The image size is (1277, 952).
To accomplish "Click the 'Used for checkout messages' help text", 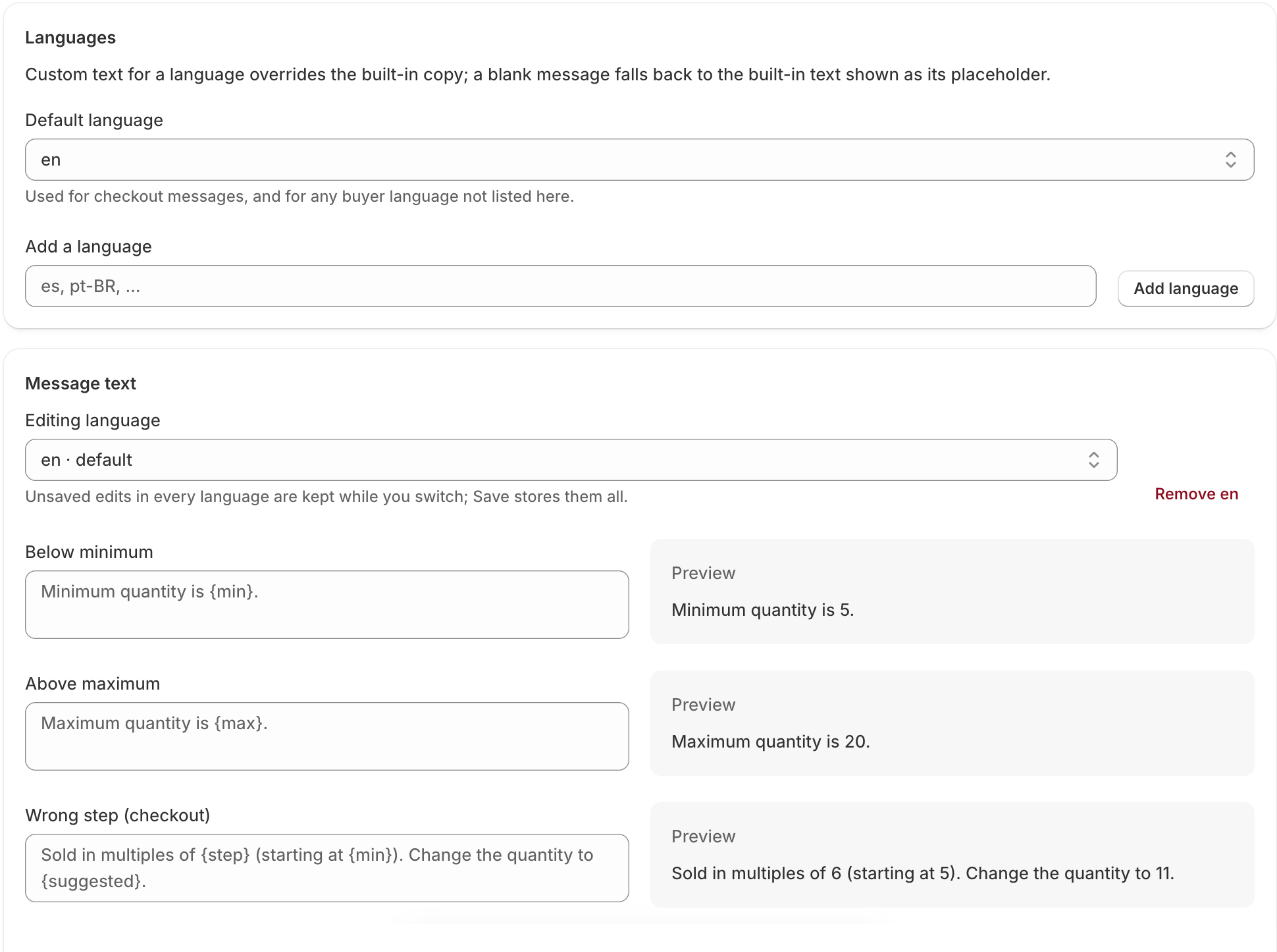I will pyautogui.click(x=299, y=196).
